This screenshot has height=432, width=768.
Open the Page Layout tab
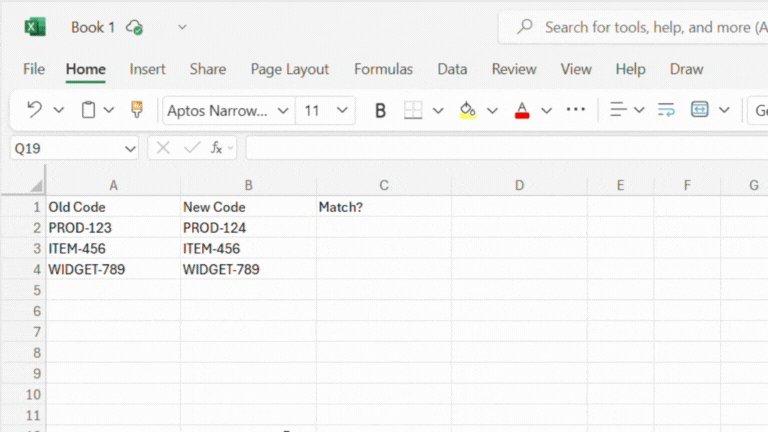click(x=289, y=69)
